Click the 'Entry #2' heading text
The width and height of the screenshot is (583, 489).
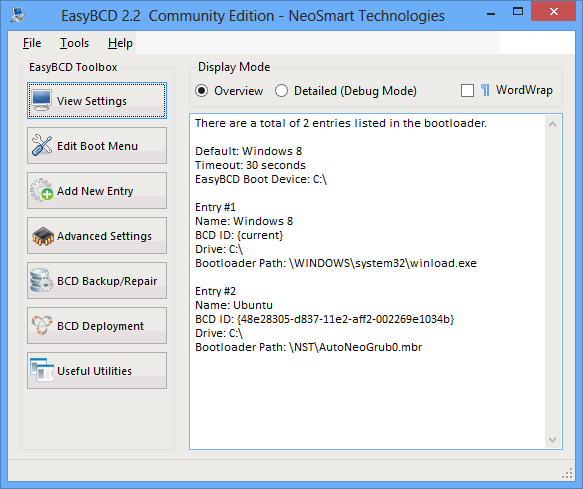coord(215,291)
